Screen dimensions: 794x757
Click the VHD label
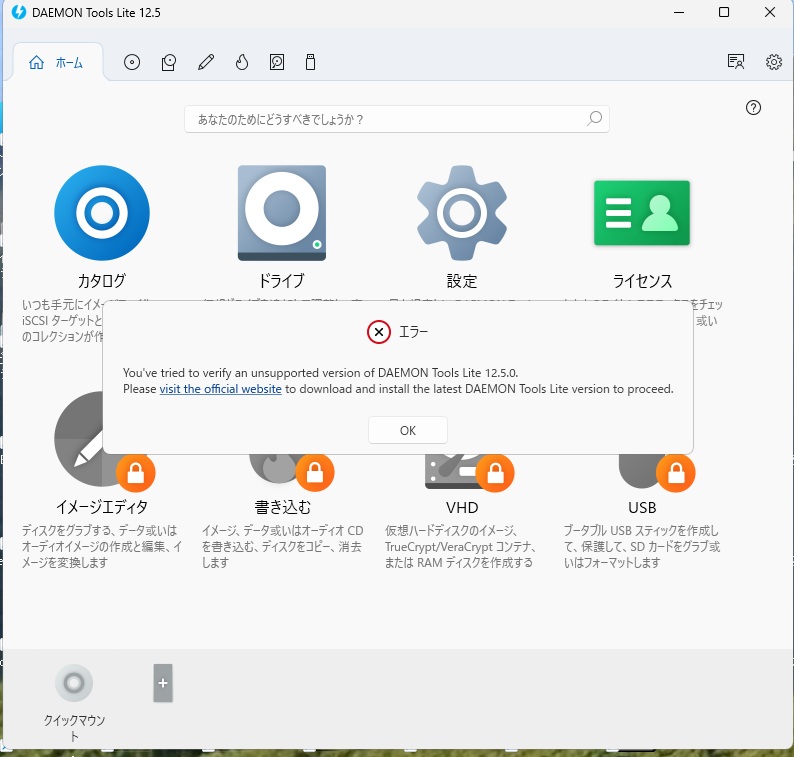click(462, 507)
